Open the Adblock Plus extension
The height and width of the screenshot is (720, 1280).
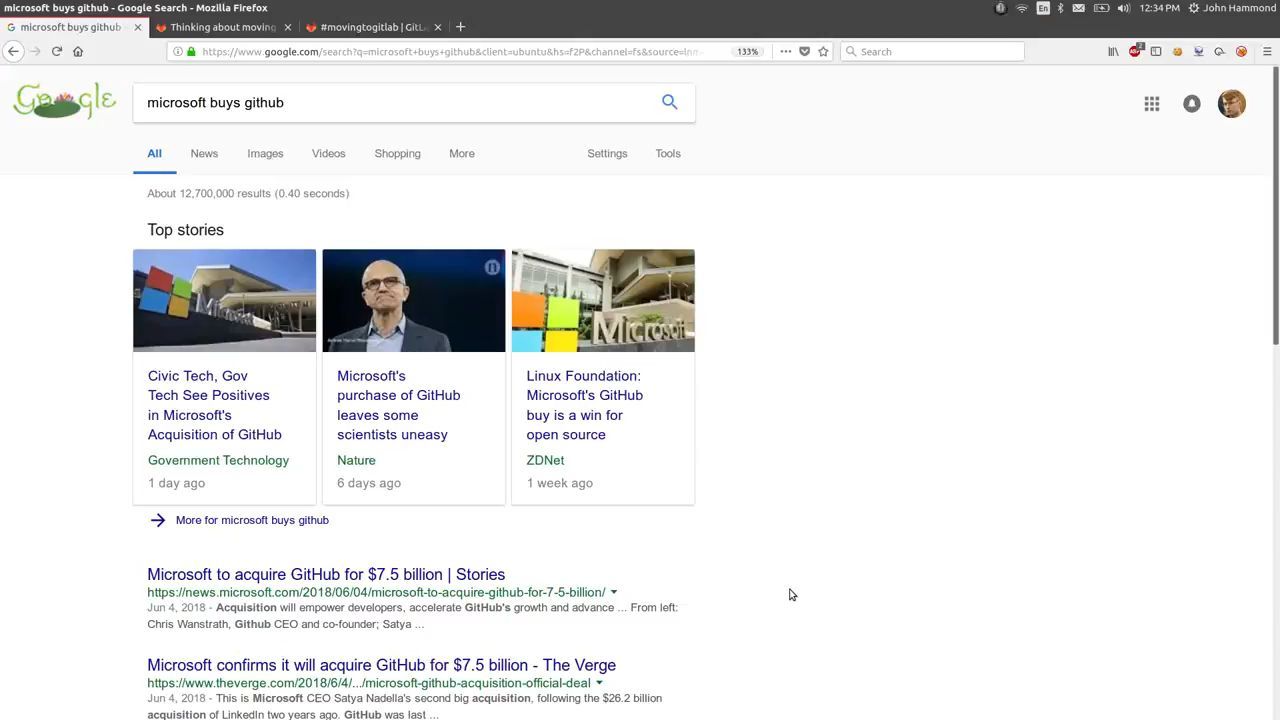pos(1135,51)
